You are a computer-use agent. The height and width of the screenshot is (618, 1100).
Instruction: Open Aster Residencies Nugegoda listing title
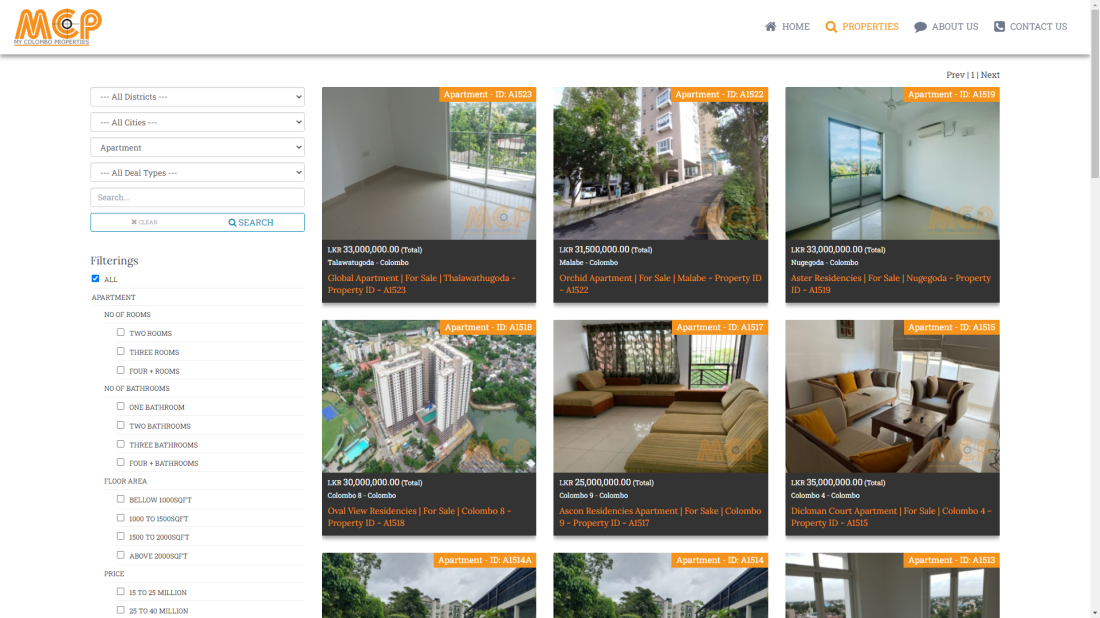(x=891, y=284)
